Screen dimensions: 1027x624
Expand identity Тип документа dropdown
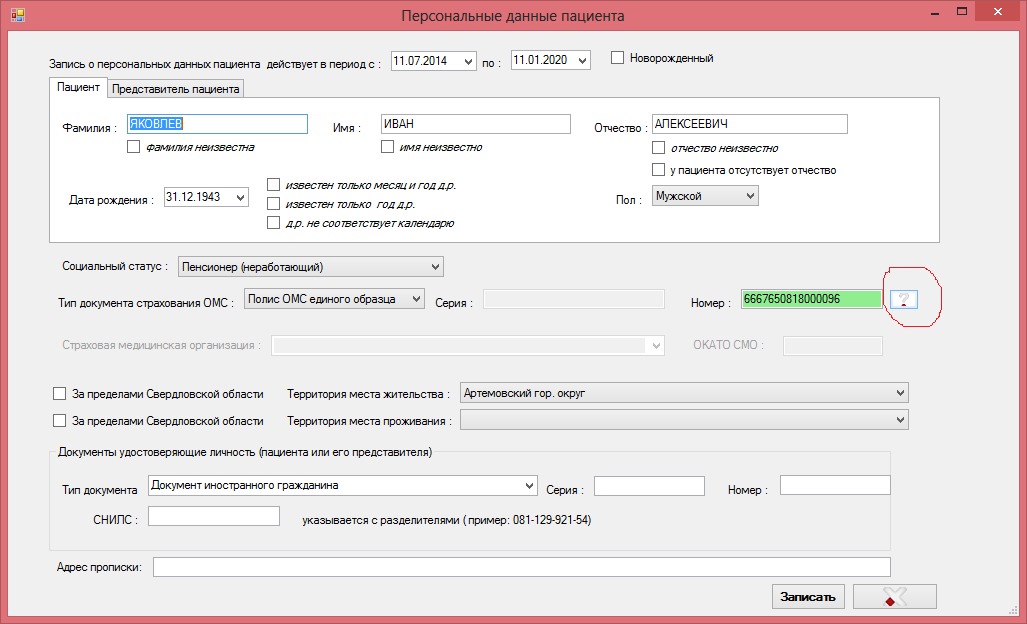click(x=530, y=485)
